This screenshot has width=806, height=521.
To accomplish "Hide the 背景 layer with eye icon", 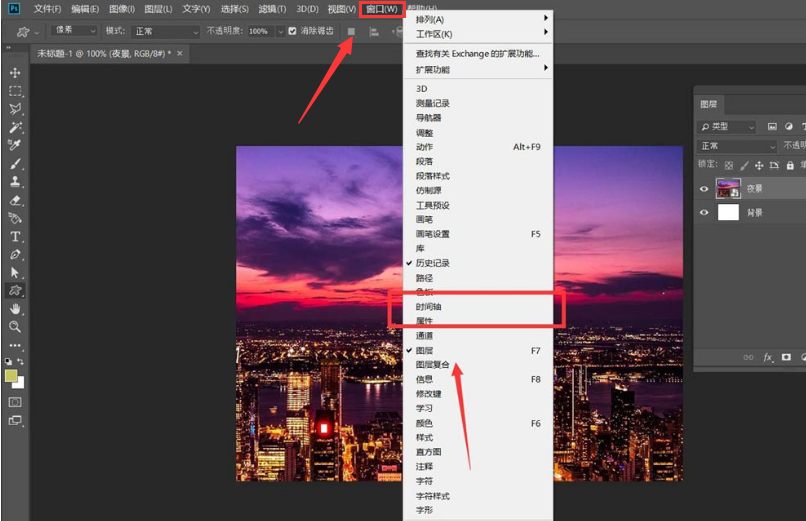I will pos(704,213).
